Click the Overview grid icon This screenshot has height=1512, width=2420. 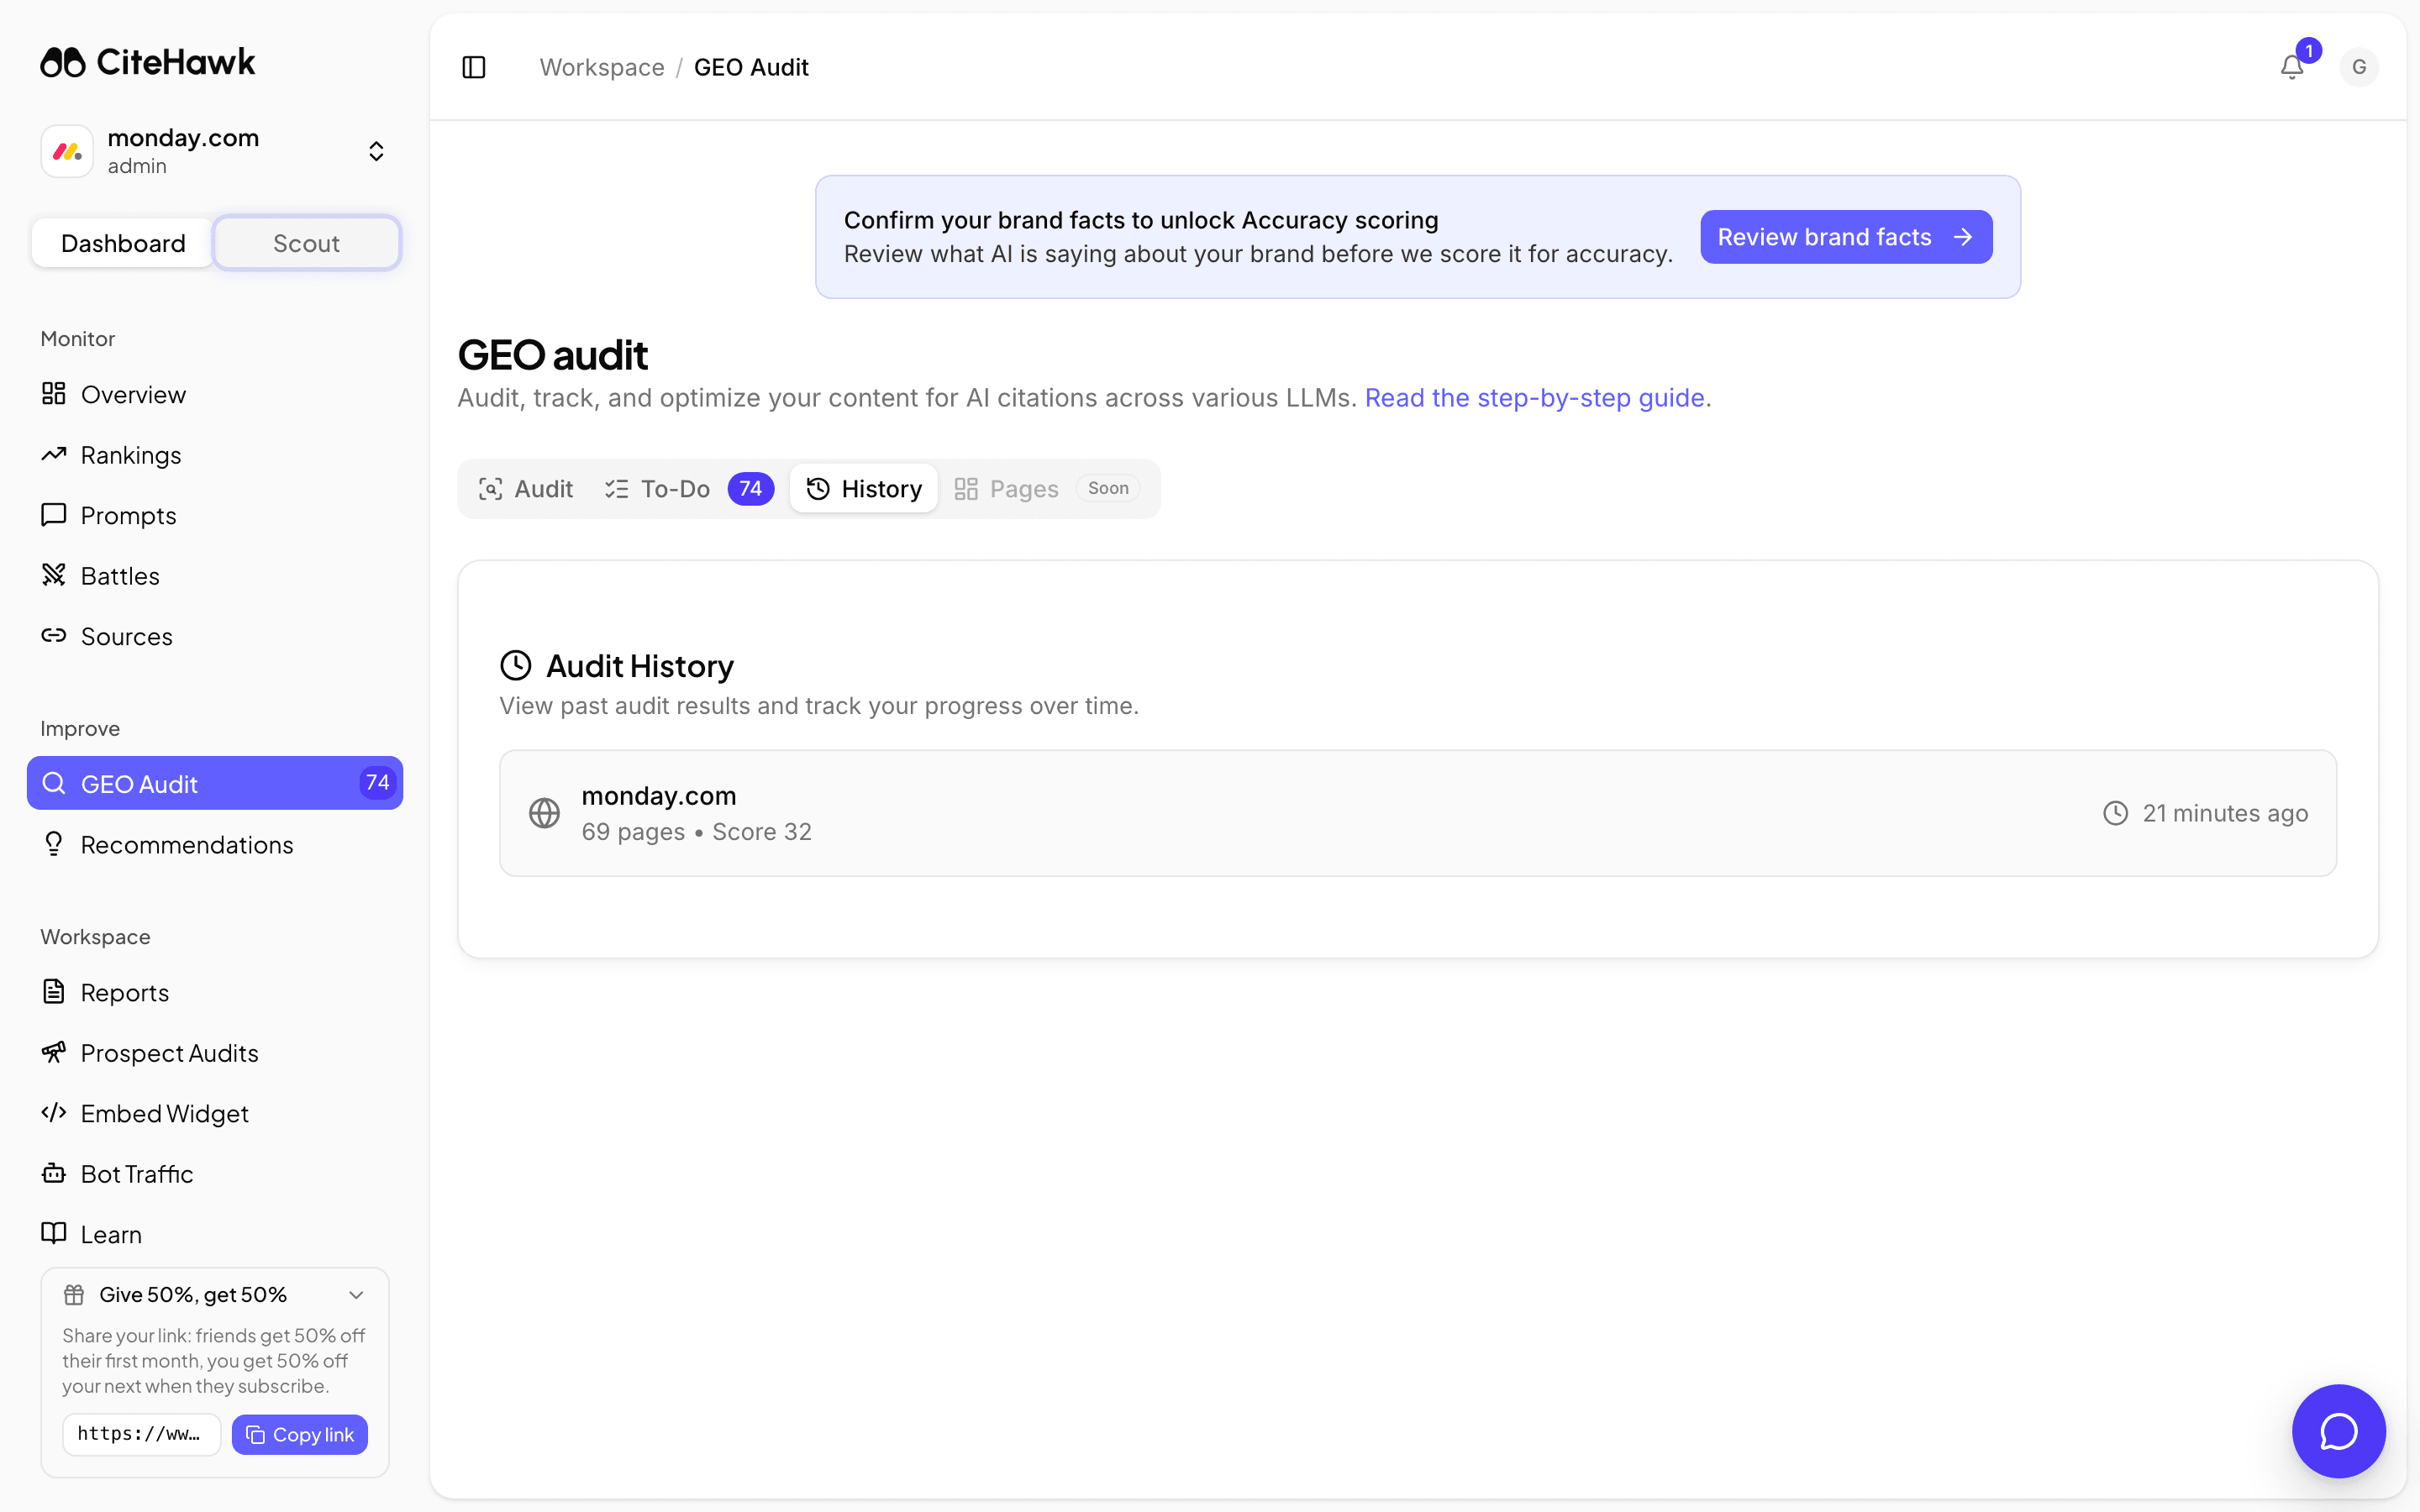click(x=54, y=394)
